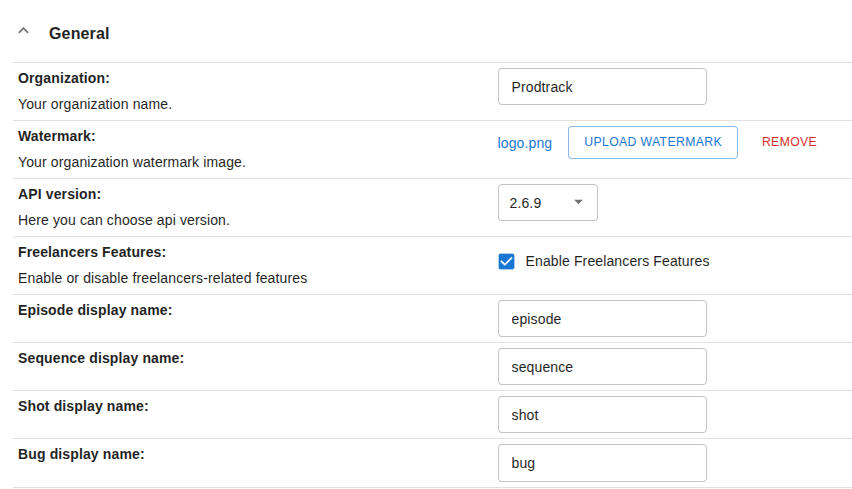Select the General section heading
This screenshot has width=852, height=489.
[79, 33]
